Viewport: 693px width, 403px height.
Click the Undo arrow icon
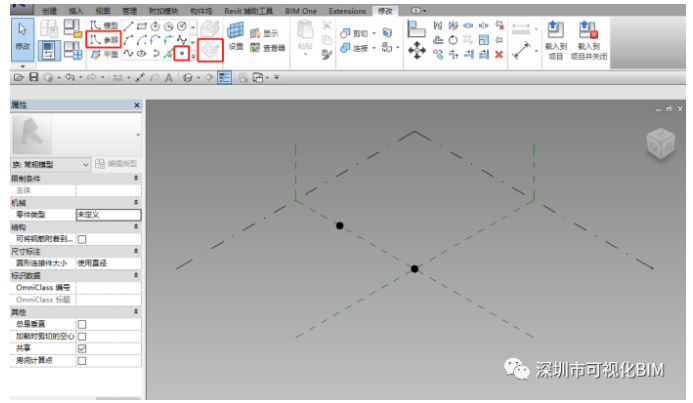pyautogui.click(x=70, y=77)
